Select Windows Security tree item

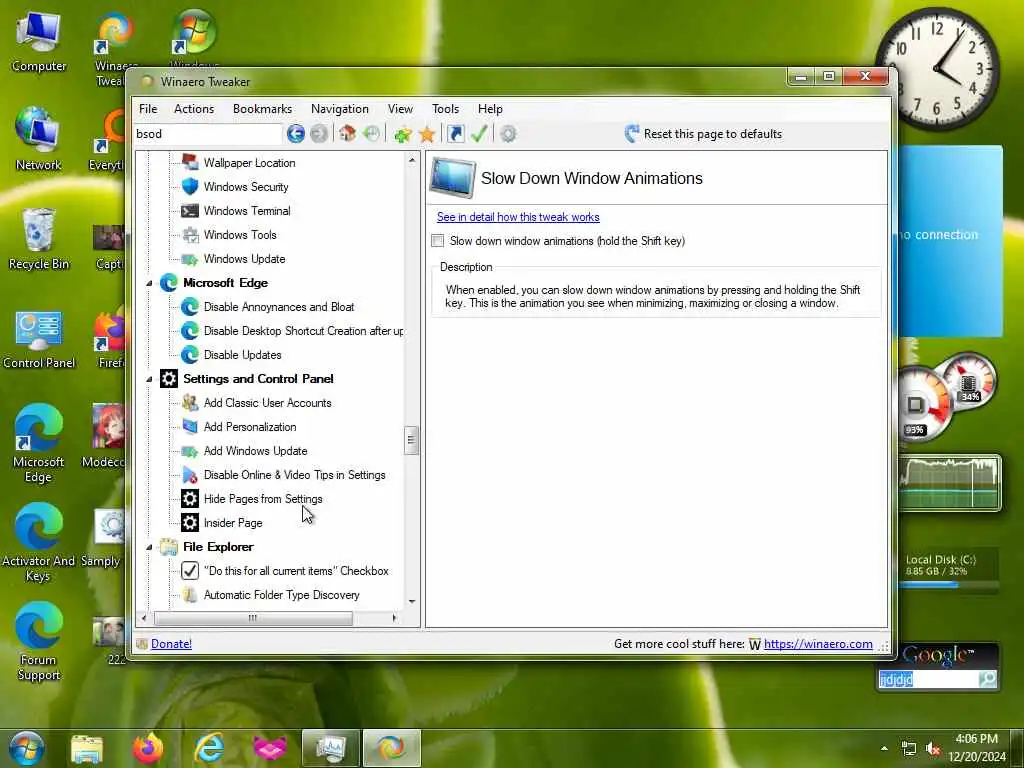tap(246, 187)
